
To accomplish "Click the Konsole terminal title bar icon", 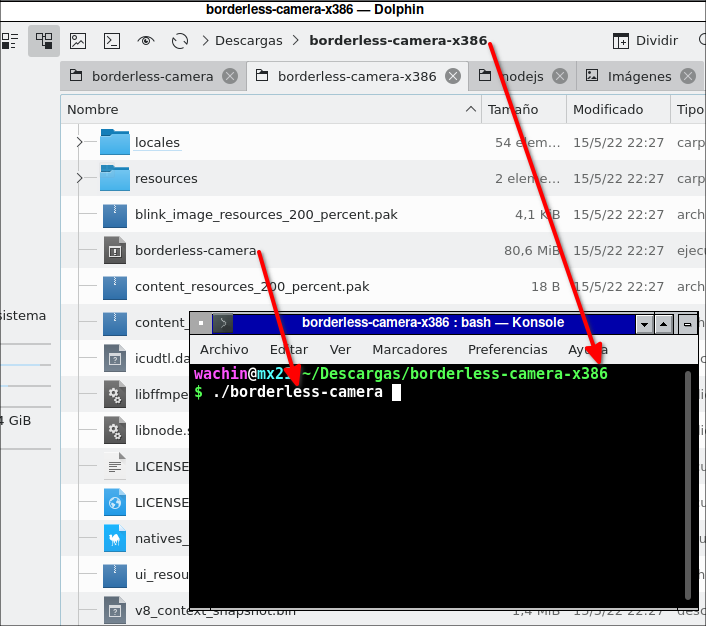I will pyautogui.click(x=222, y=323).
